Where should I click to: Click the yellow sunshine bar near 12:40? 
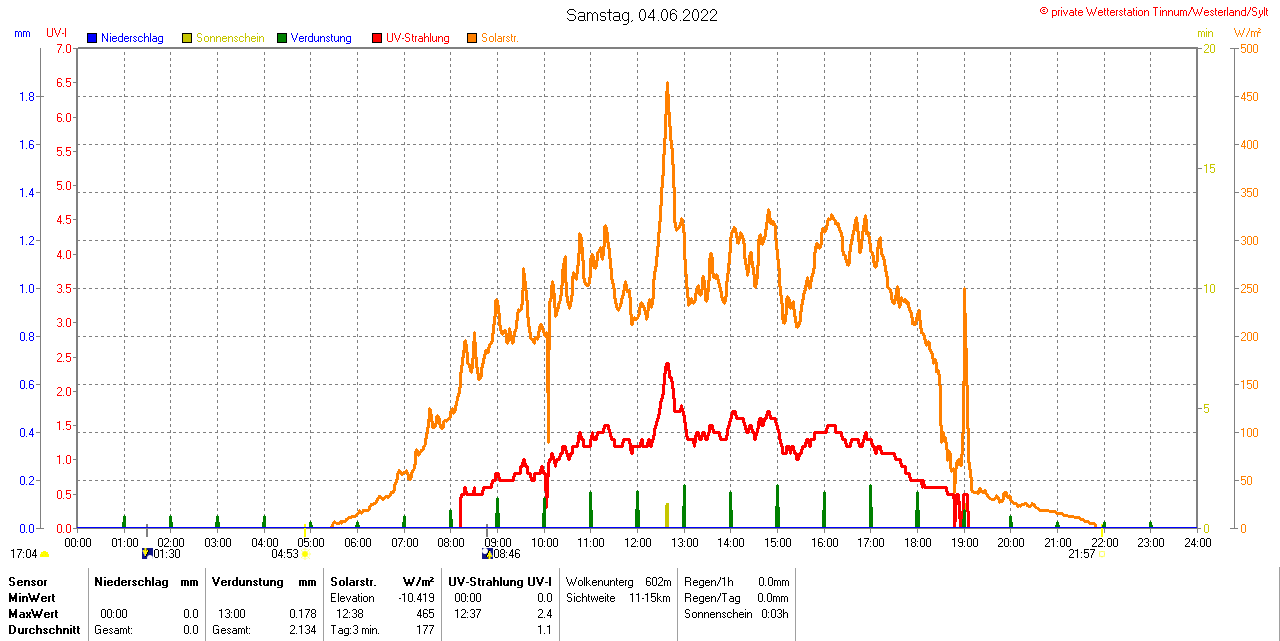[x=667, y=515]
